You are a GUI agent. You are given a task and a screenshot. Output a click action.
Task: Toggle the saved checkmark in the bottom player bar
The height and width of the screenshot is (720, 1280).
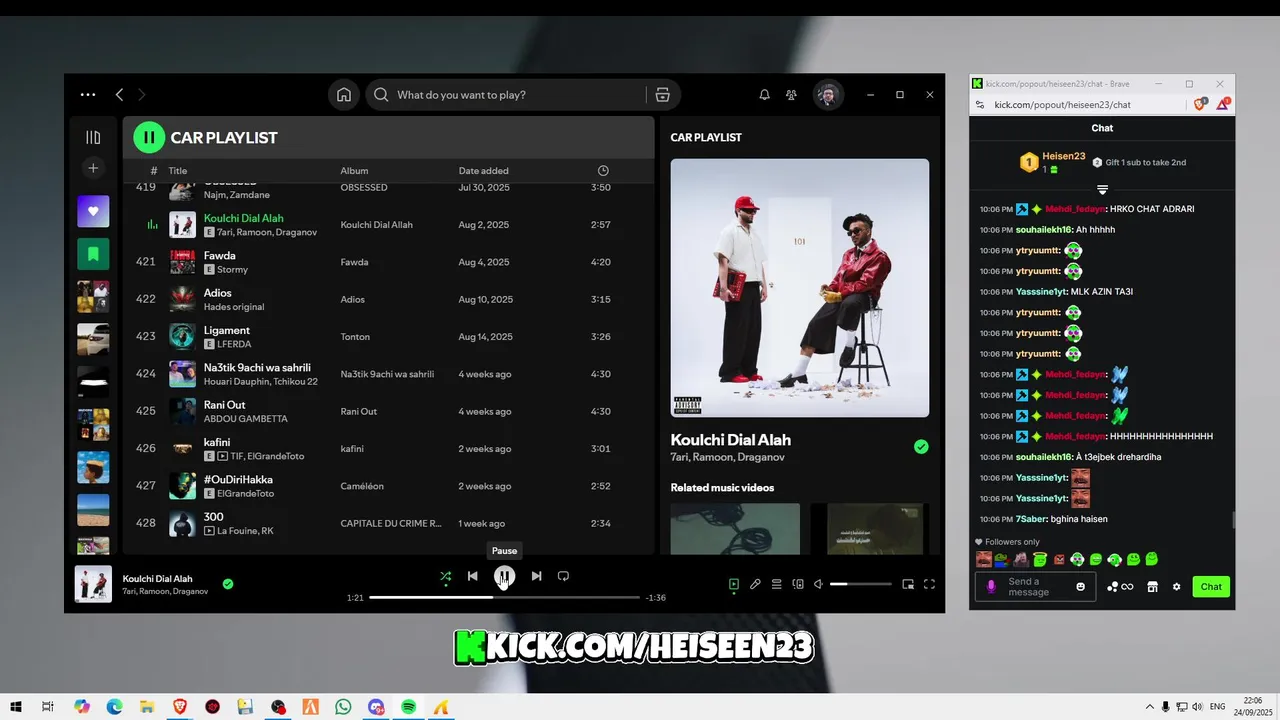pos(228,584)
